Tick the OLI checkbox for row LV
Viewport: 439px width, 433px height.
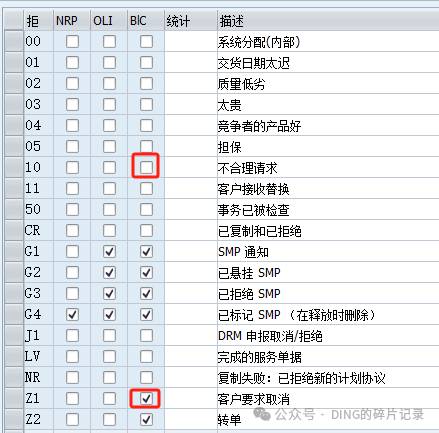[x=109, y=357]
